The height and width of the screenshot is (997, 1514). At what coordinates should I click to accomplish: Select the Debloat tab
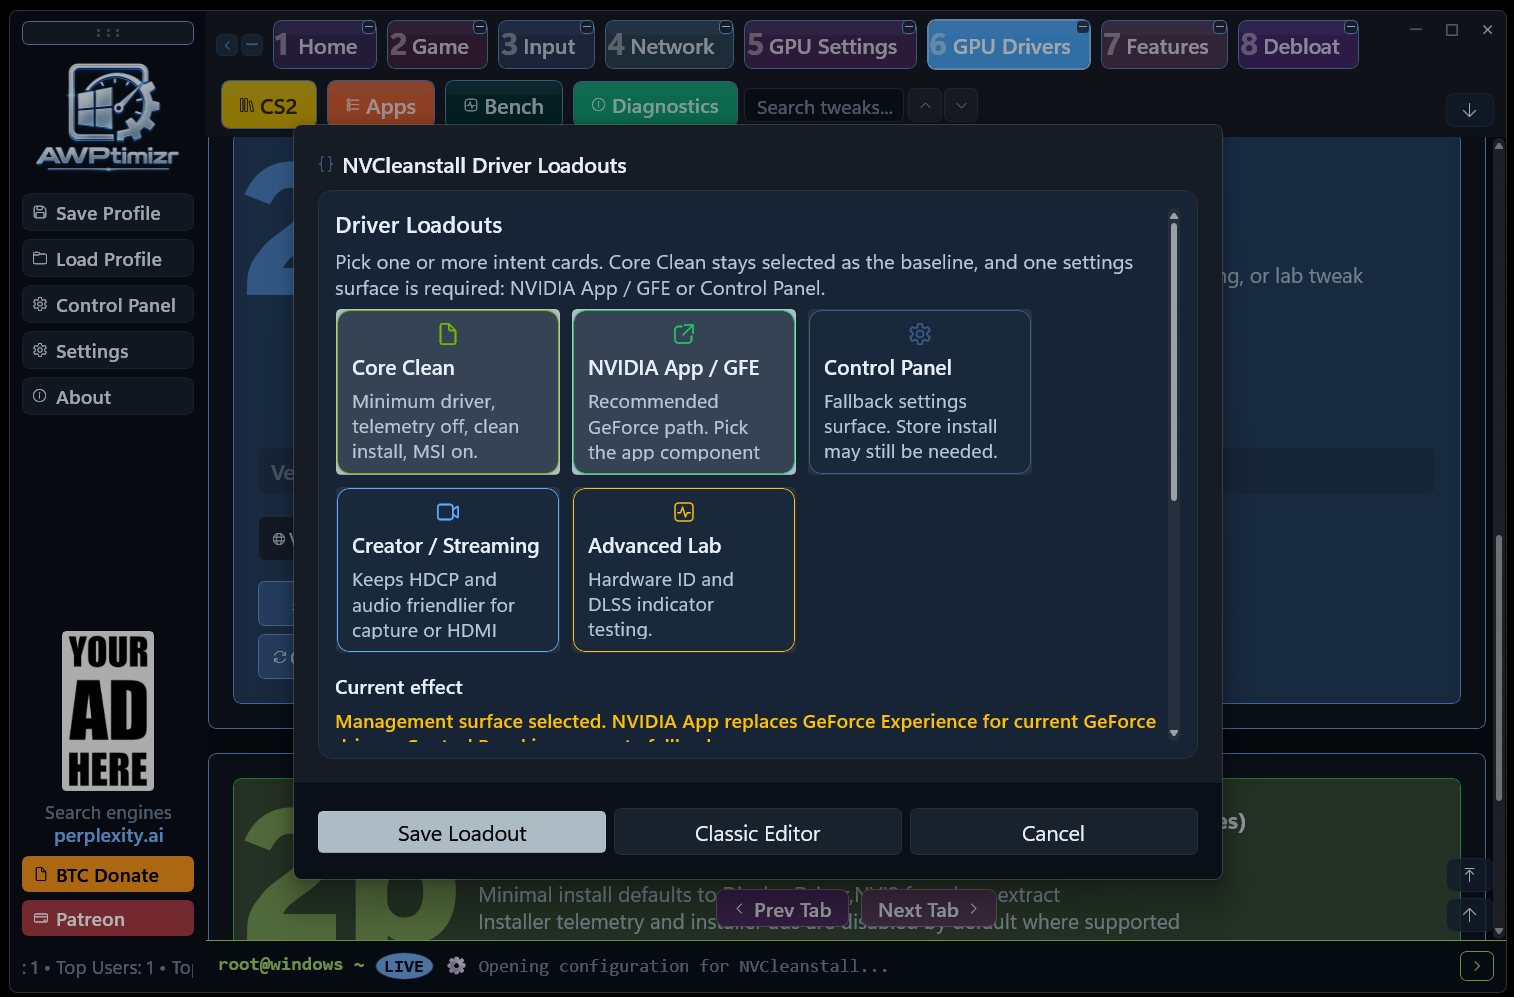pyautogui.click(x=1298, y=45)
